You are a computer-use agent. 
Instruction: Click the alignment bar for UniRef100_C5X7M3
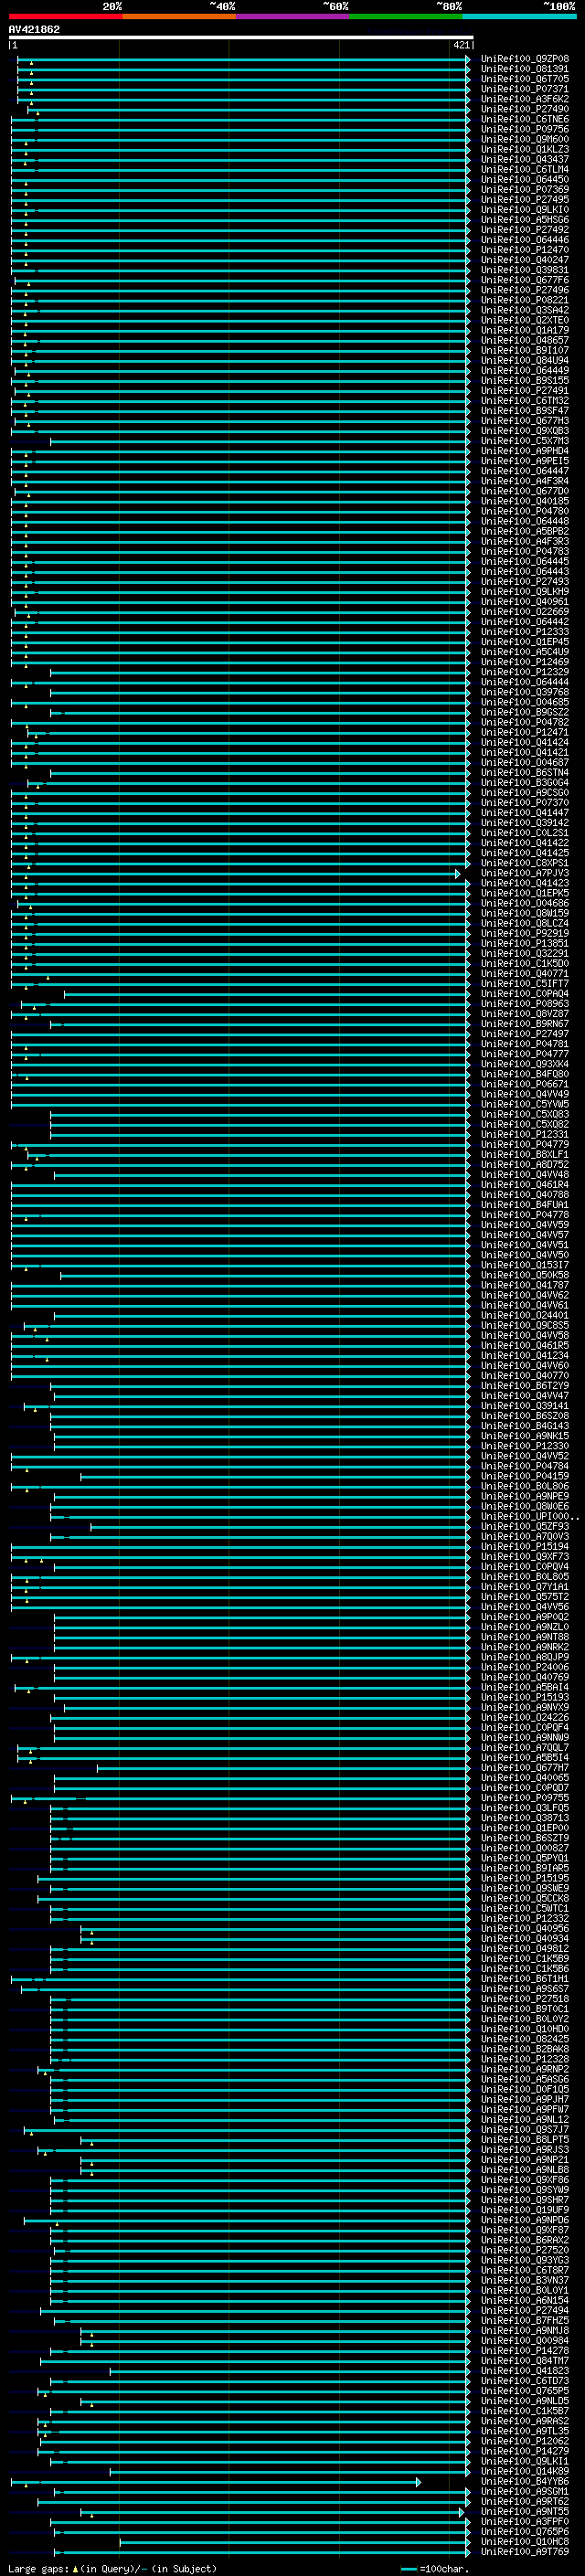coord(260,441)
